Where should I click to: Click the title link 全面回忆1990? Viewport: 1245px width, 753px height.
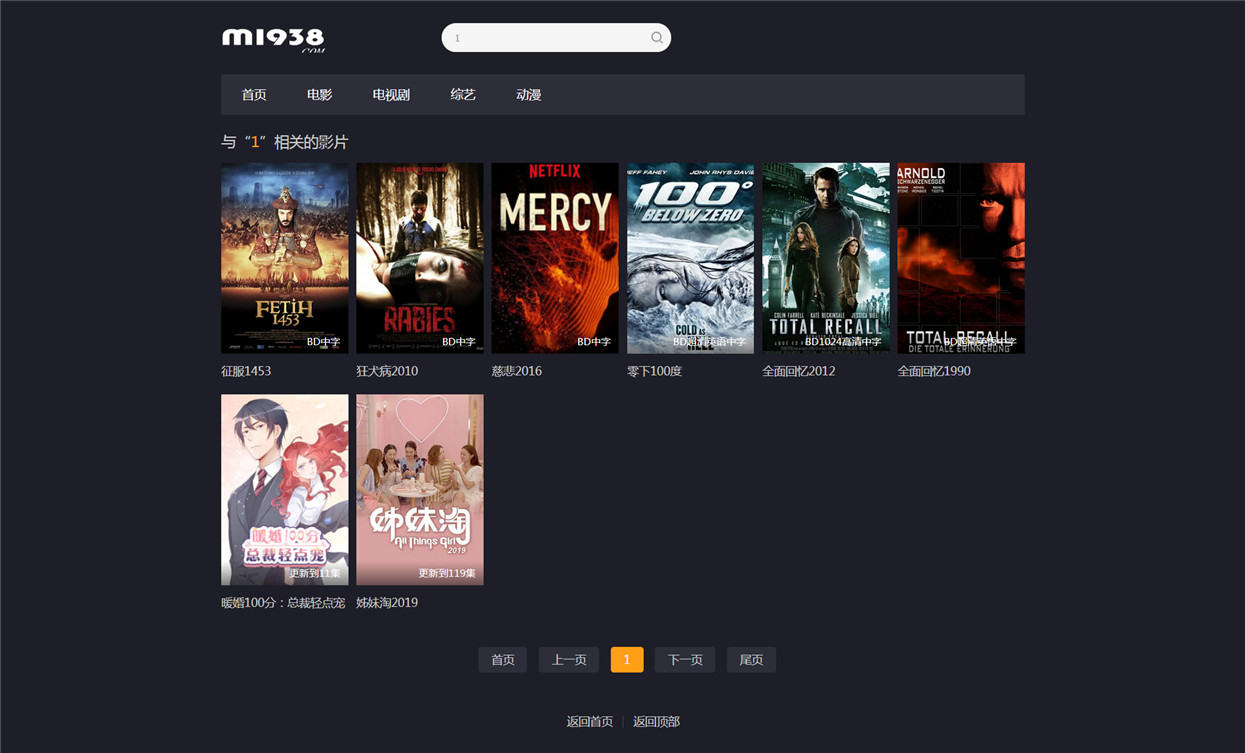(x=934, y=371)
